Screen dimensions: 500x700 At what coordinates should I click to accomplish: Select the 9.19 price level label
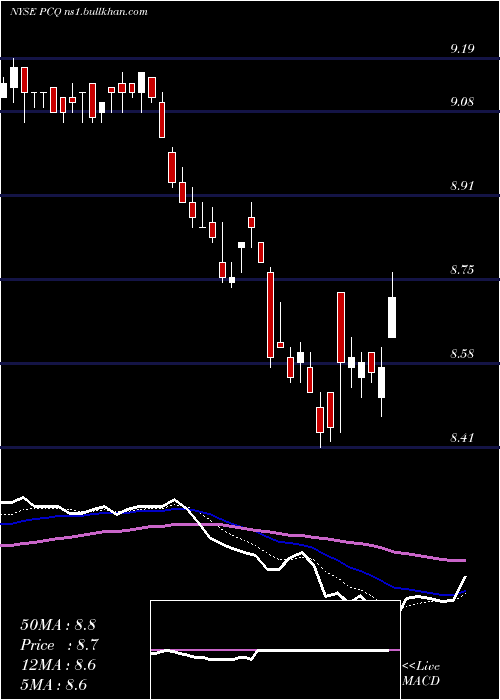click(461, 49)
